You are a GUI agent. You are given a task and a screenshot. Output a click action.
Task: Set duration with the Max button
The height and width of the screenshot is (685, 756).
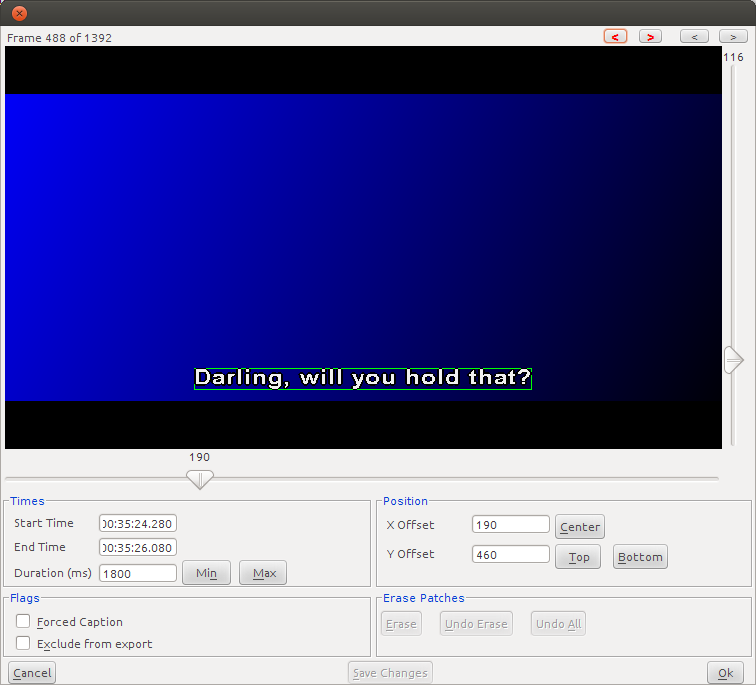pyautogui.click(x=263, y=573)
